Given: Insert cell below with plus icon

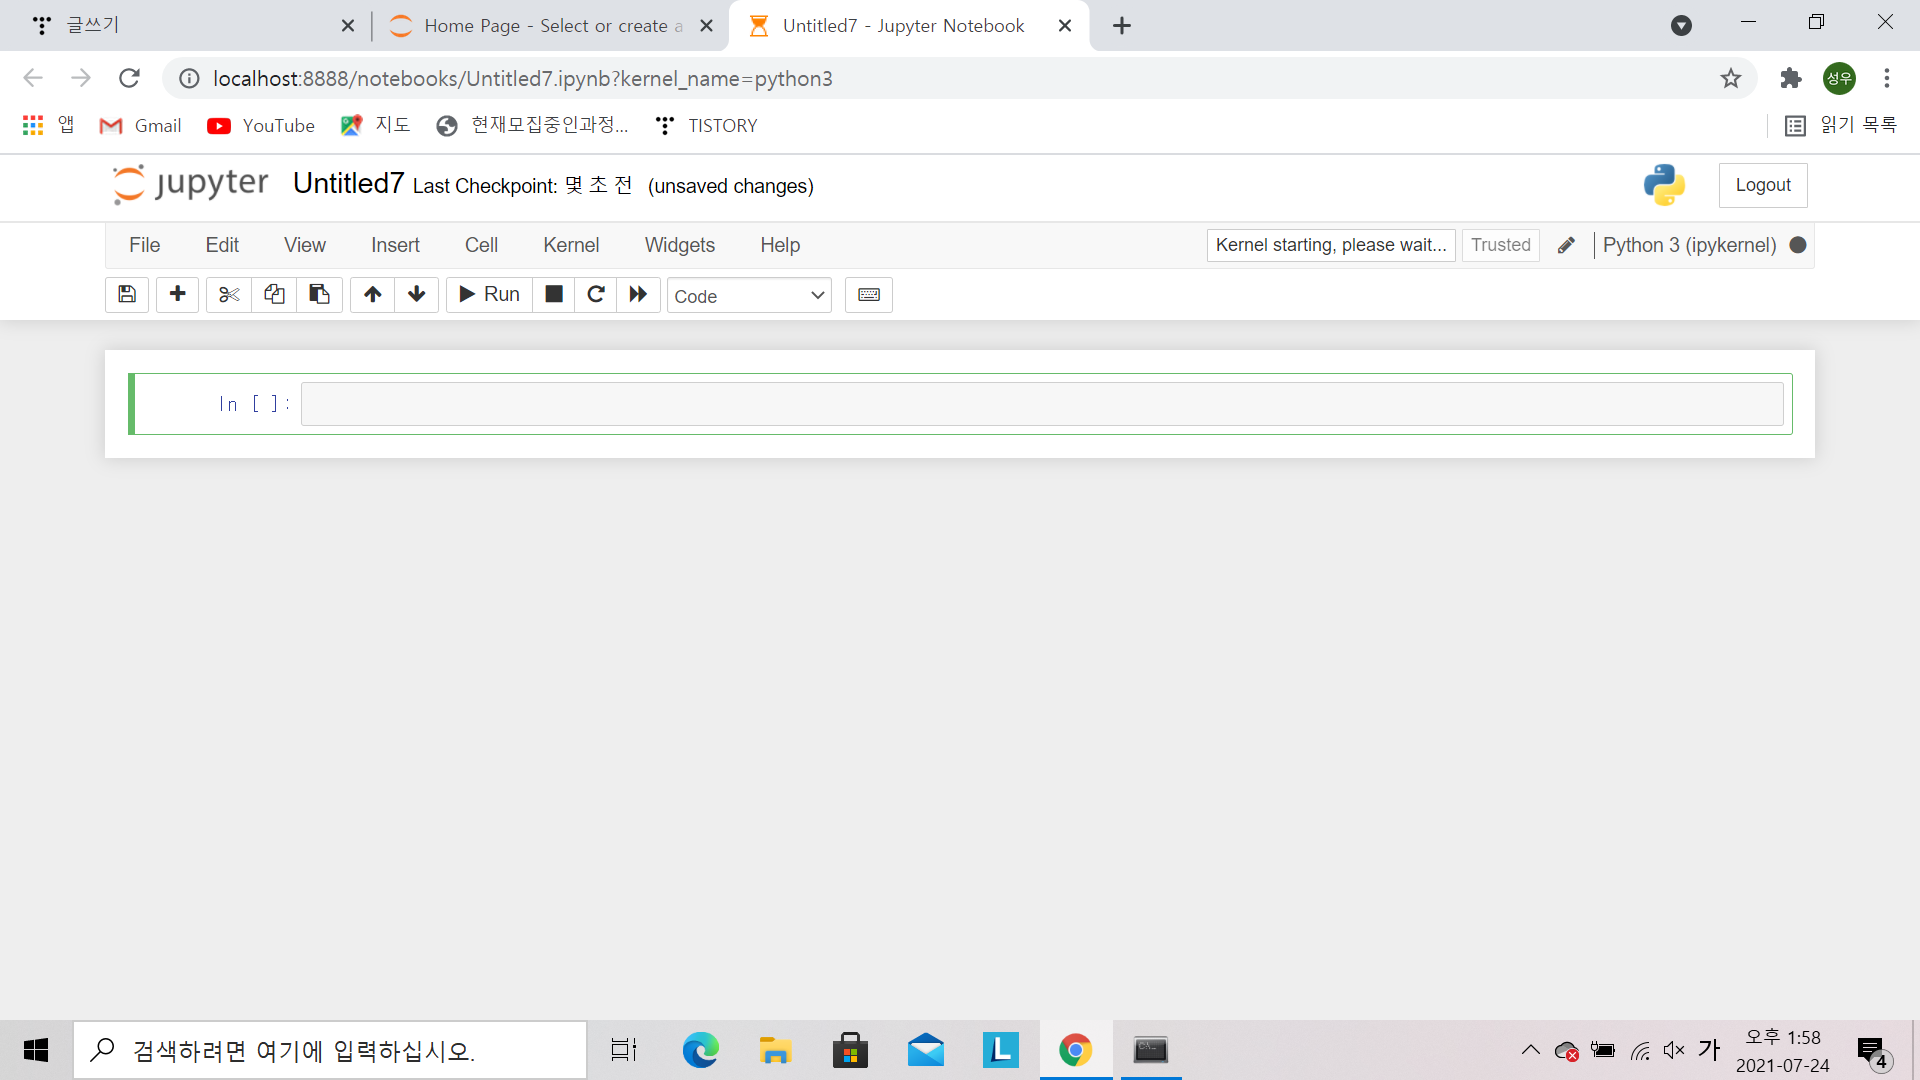Looking at the screenshot, I should [x=178, y=294].
